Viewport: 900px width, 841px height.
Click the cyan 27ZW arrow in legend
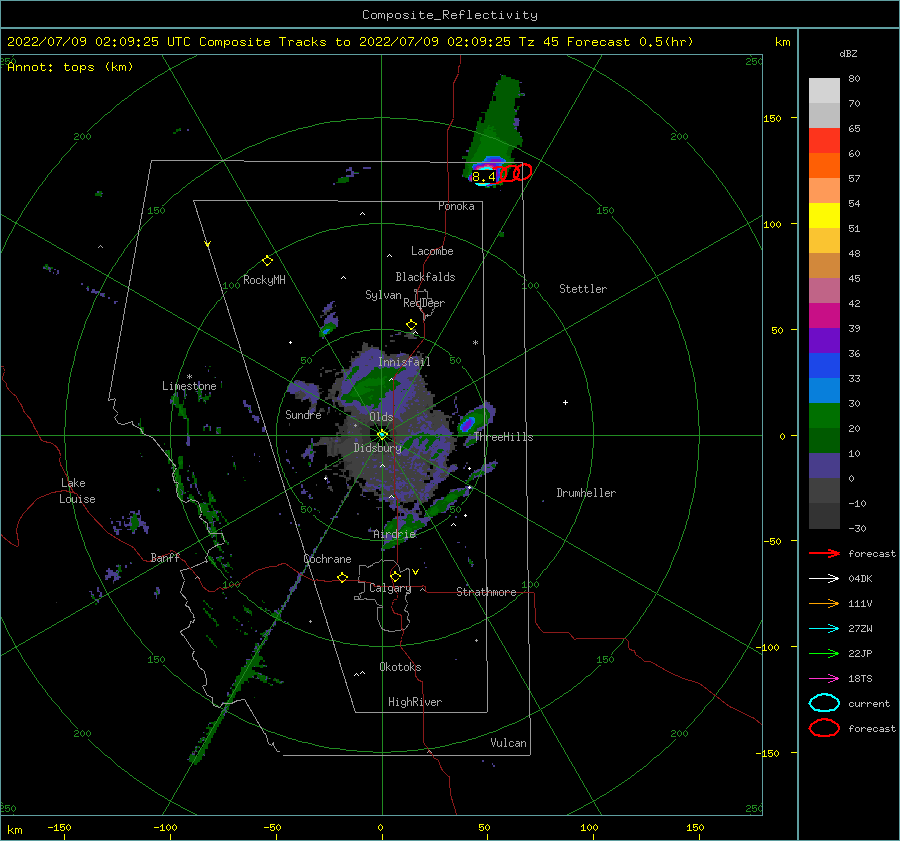tap(824, 629)
